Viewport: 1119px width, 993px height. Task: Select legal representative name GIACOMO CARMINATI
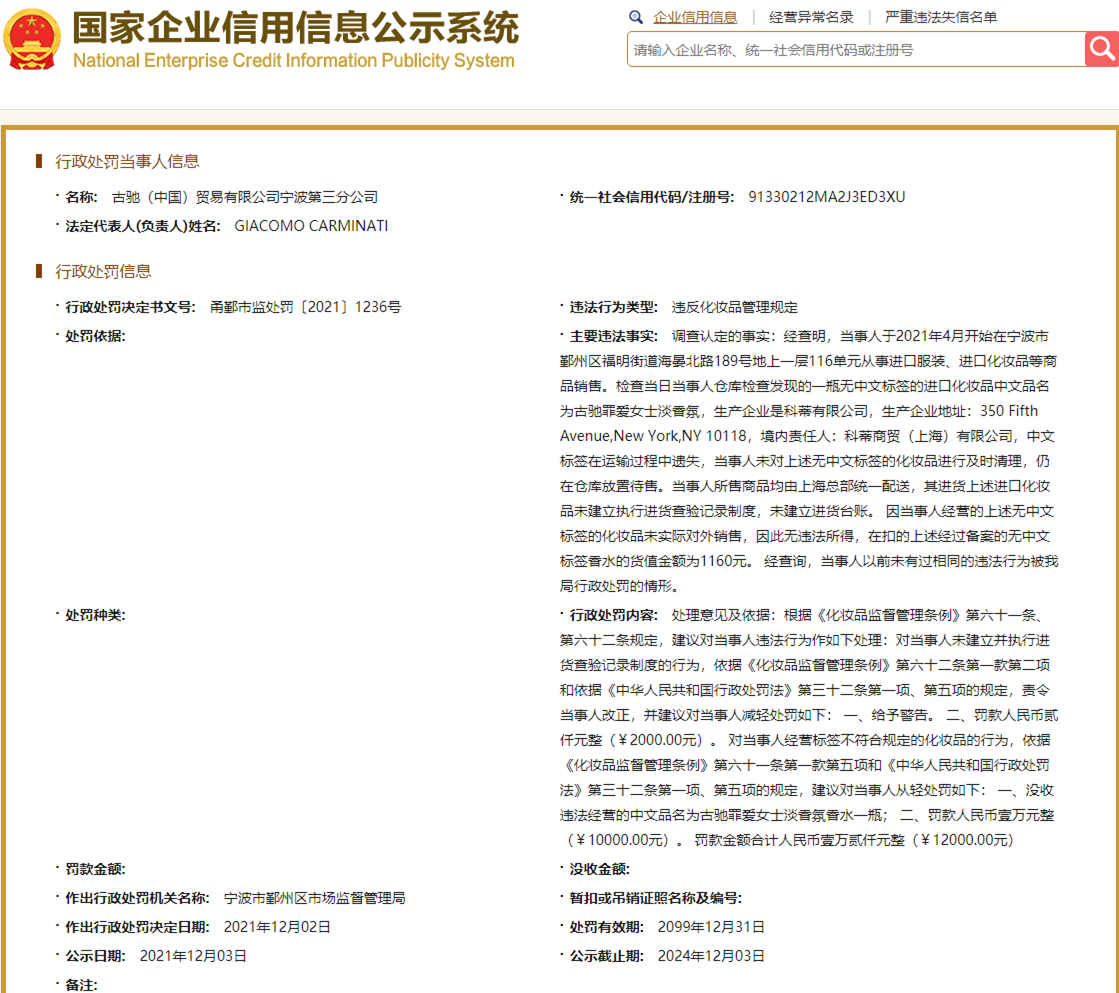pyautogui.click(x=311, y=226)
